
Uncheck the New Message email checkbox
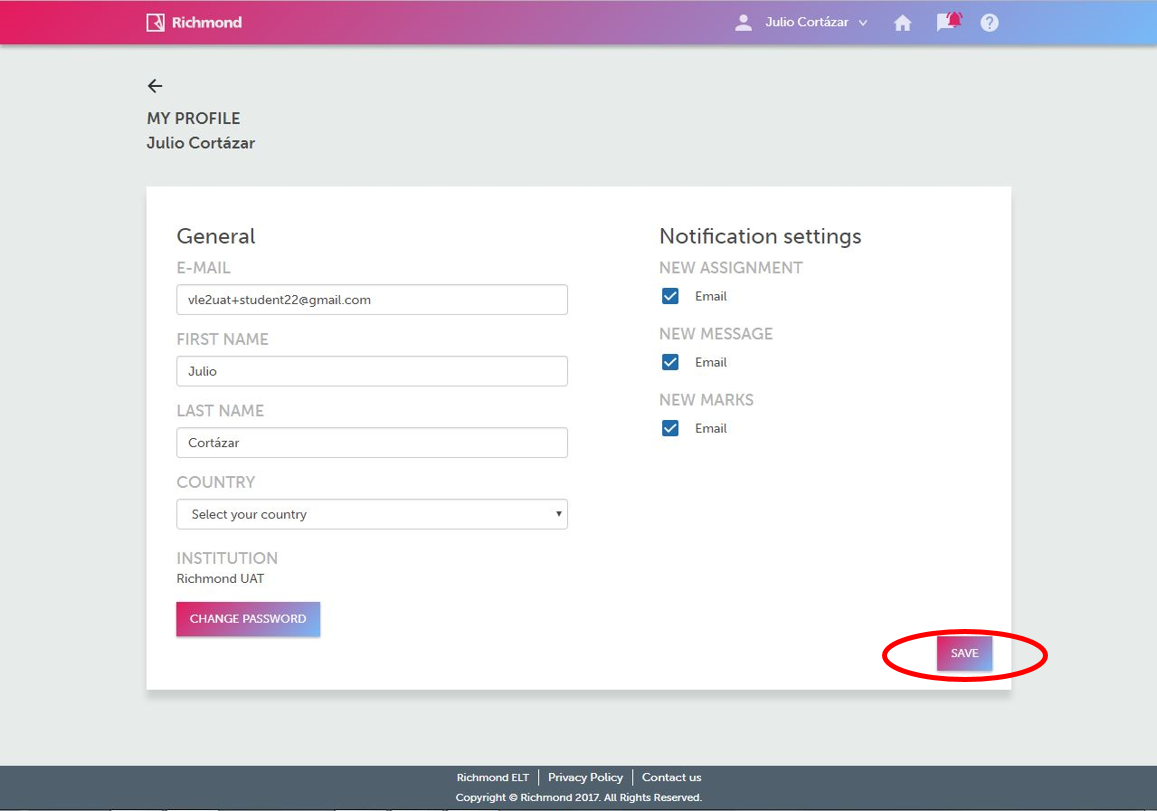coord(670,362)
